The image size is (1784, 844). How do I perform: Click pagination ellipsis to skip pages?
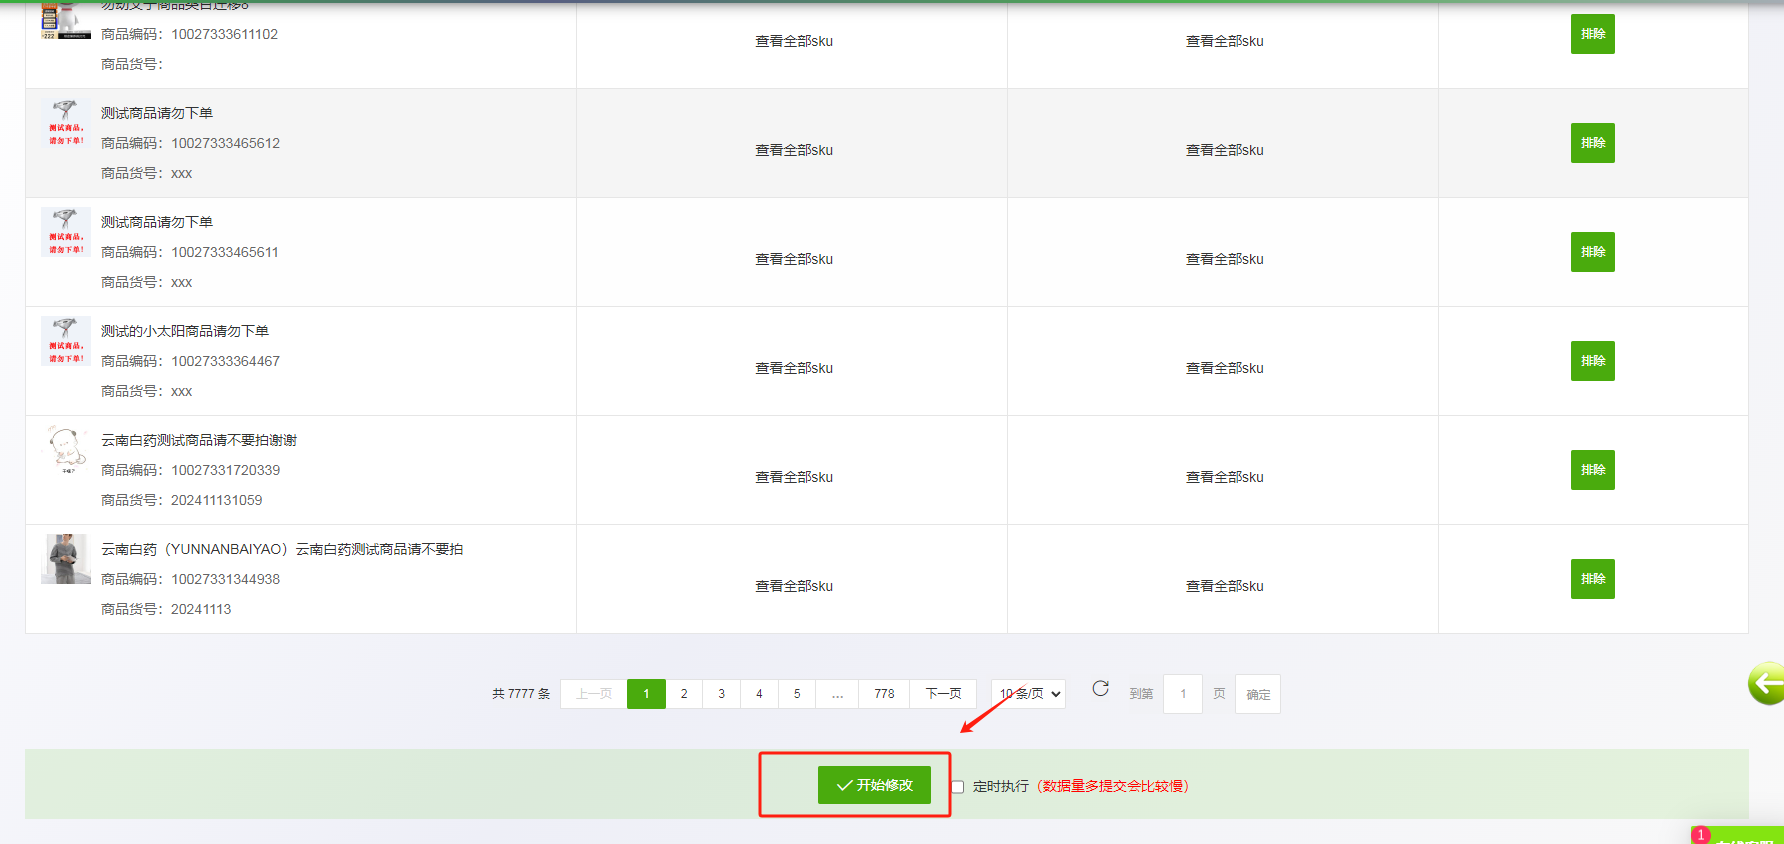[837, 694]
